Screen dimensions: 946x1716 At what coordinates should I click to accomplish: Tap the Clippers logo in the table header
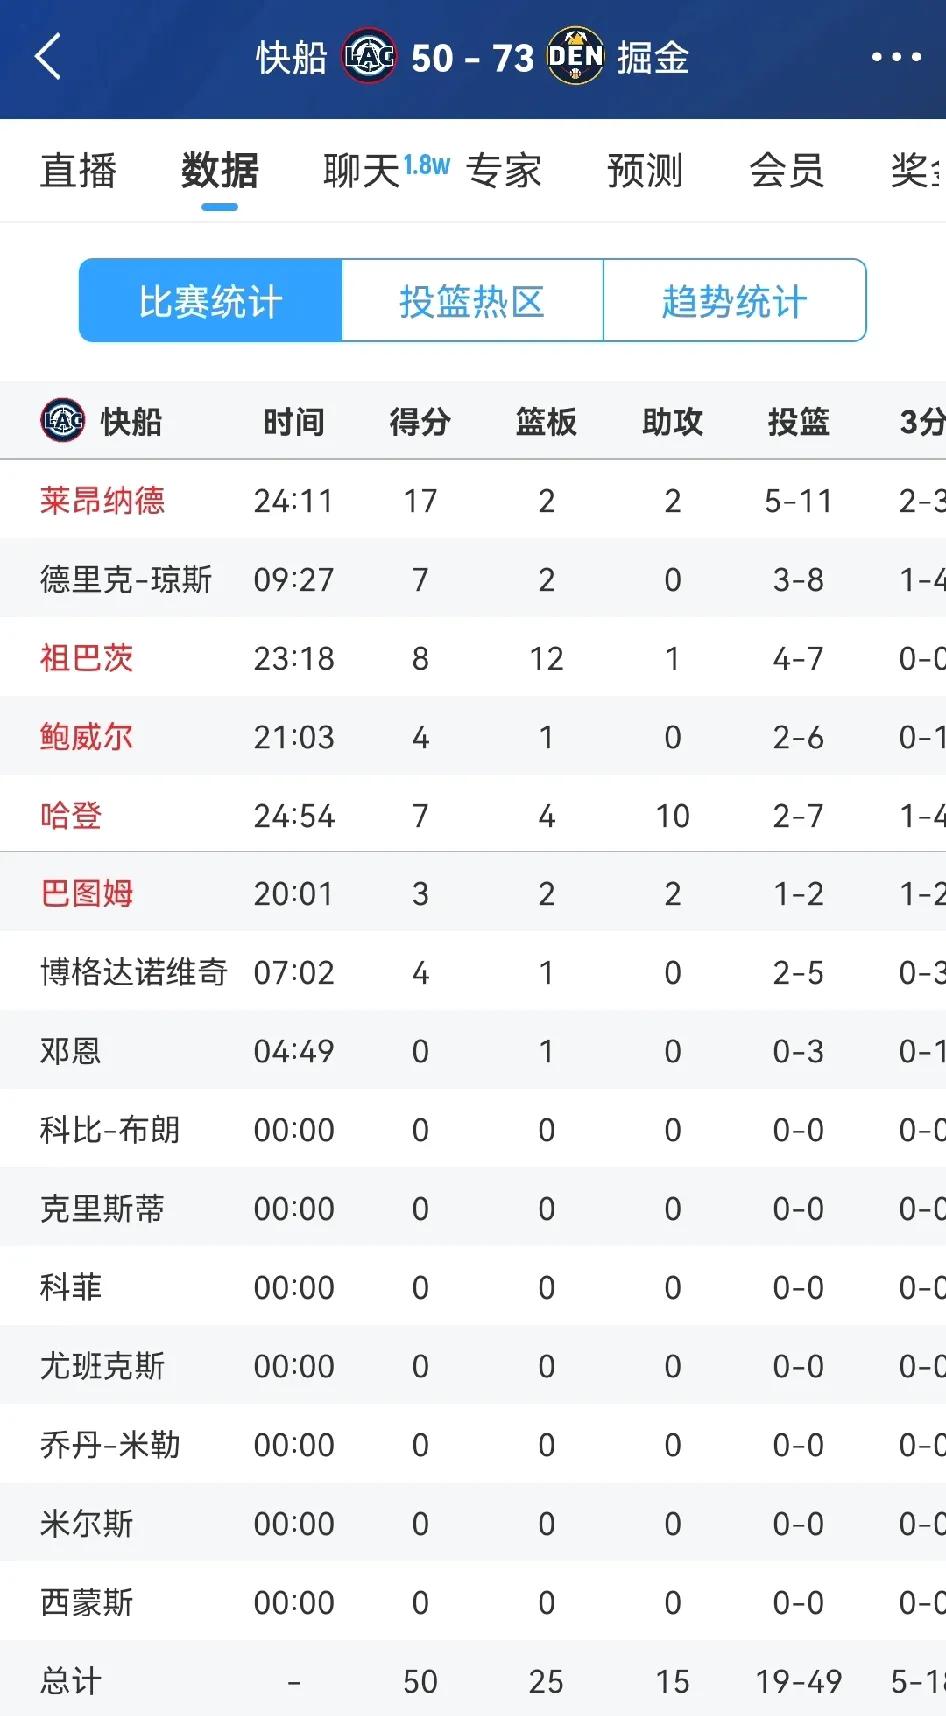tap(62, 421)
